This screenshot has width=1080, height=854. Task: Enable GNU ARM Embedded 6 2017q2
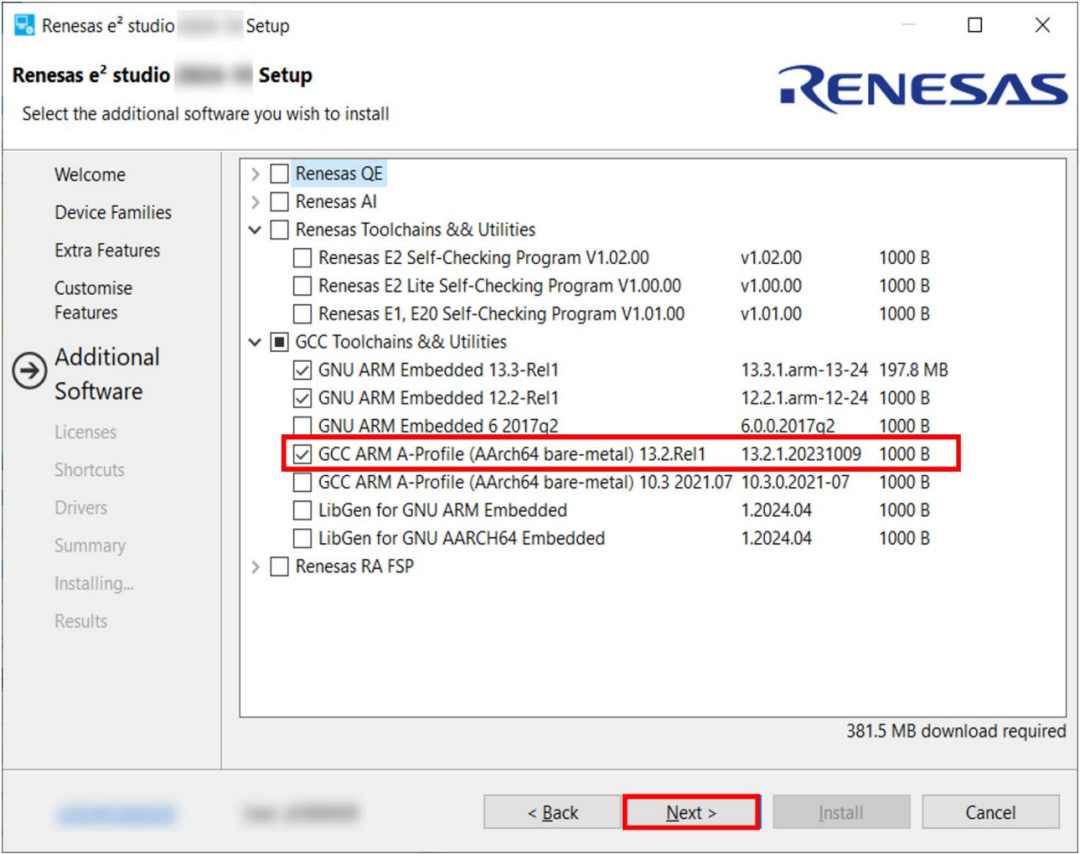(x=302, y=426)
